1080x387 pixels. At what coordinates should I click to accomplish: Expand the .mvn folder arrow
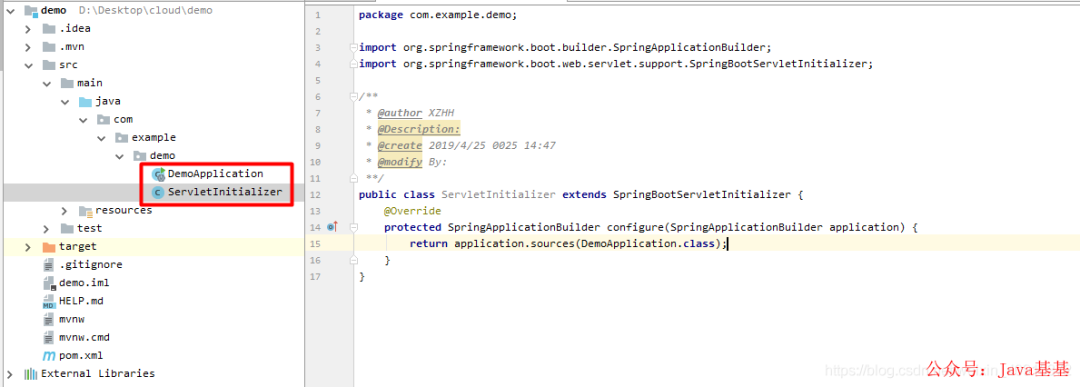28,47
